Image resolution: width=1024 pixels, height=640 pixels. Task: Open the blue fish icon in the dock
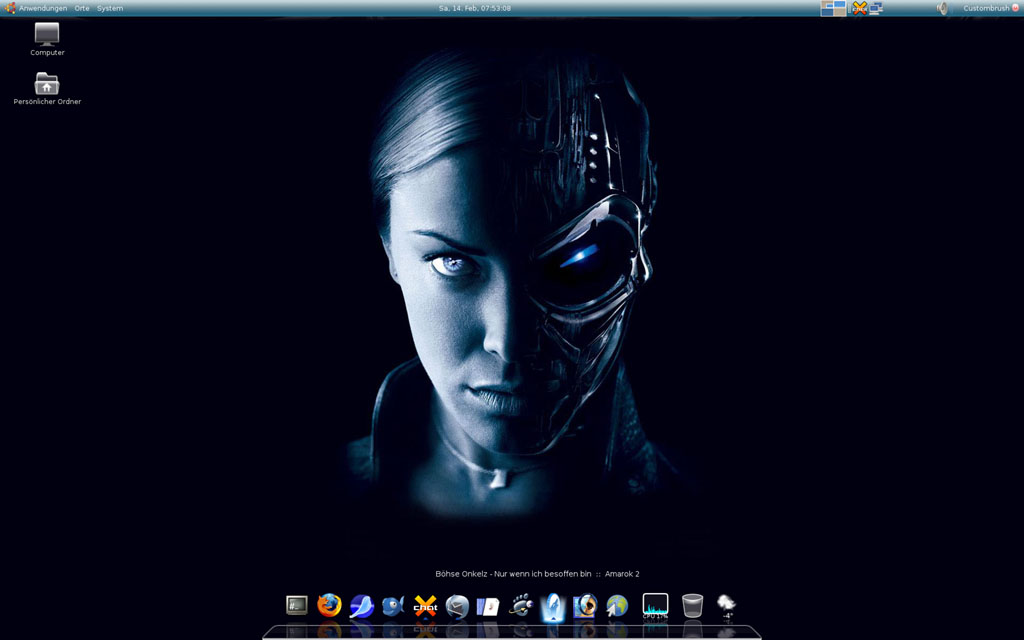393,605
